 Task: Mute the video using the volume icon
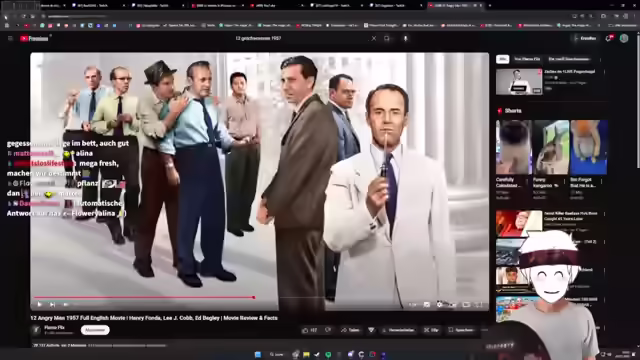coord(65,304)
